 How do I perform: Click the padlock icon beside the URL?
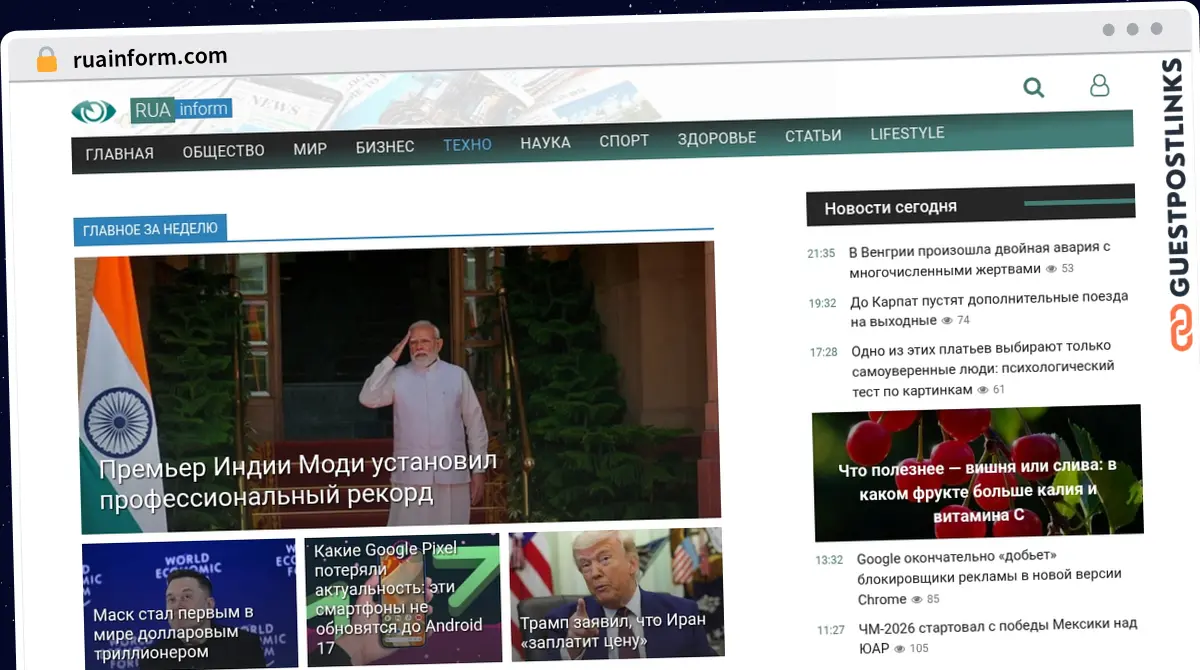[47, 59]
